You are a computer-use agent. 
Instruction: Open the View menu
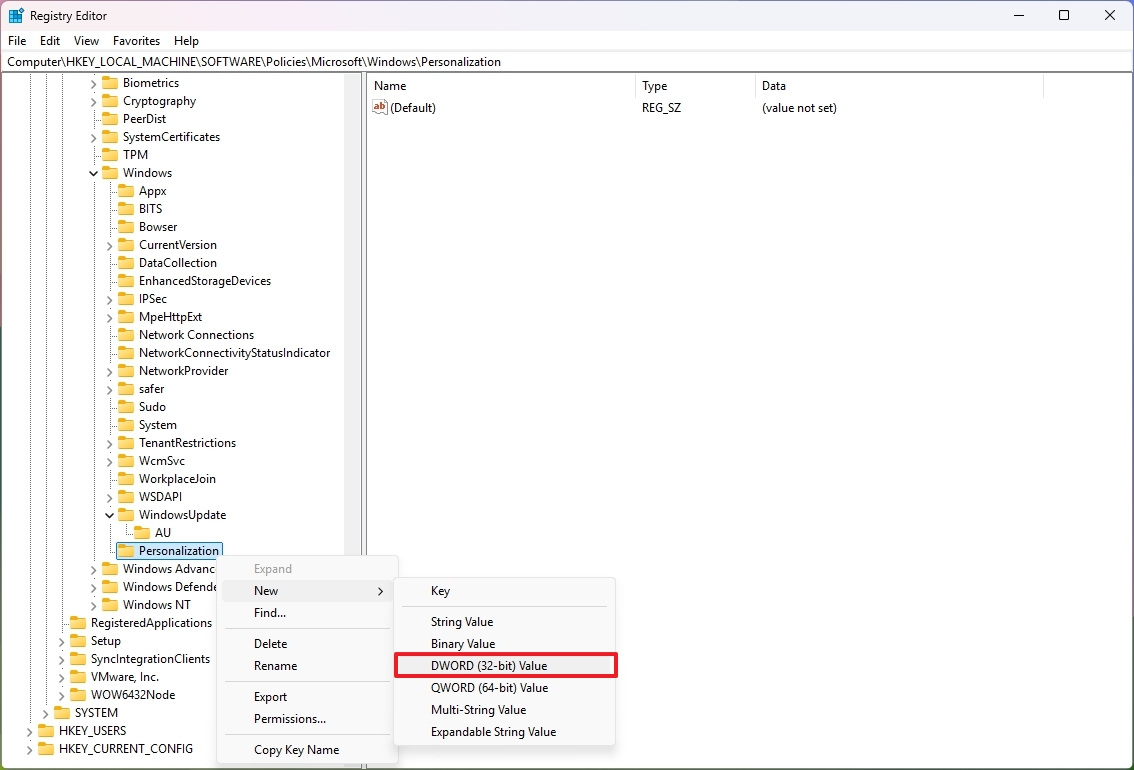click(86, 41)
